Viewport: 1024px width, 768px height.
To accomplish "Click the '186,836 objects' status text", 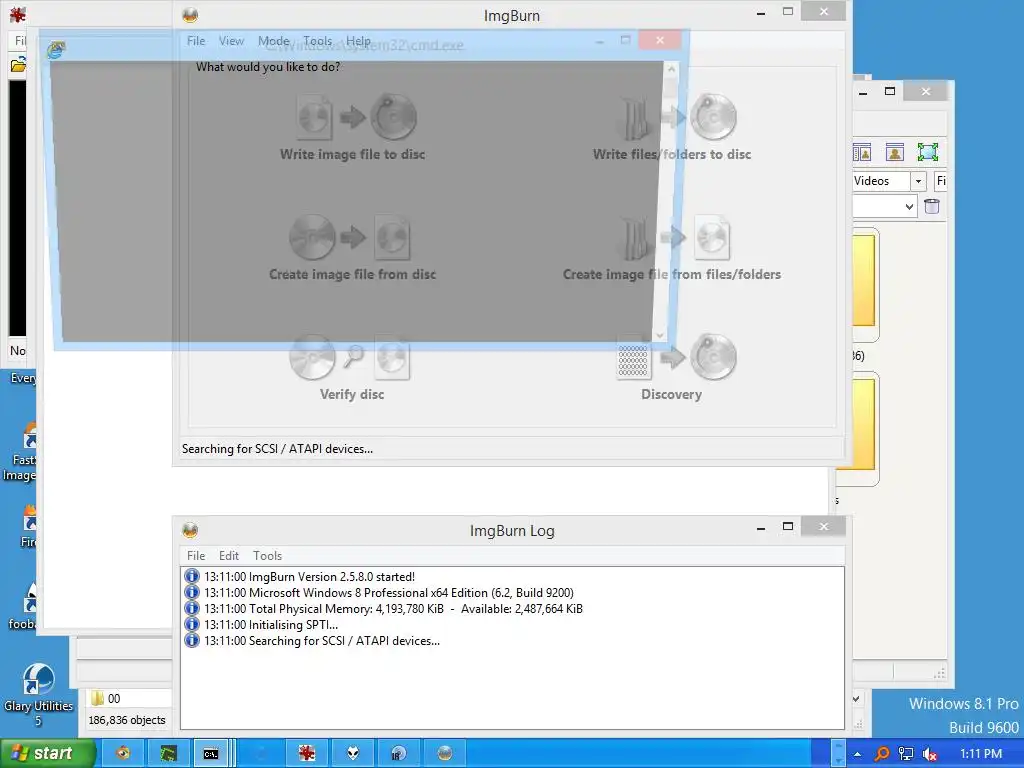I will [127, 720].
